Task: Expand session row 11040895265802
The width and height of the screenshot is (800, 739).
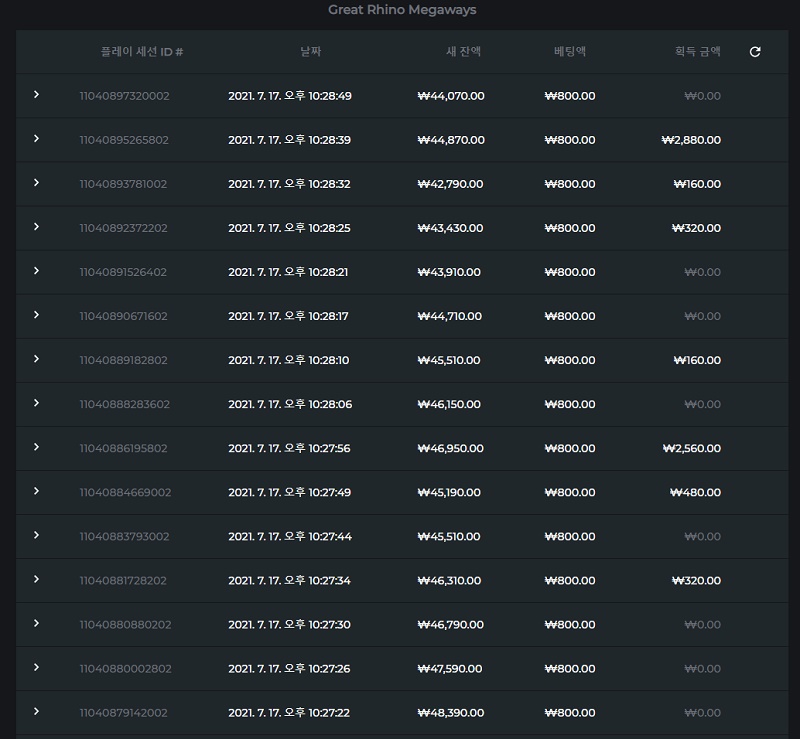Action: pyautogui.click(x=36, y=138)
